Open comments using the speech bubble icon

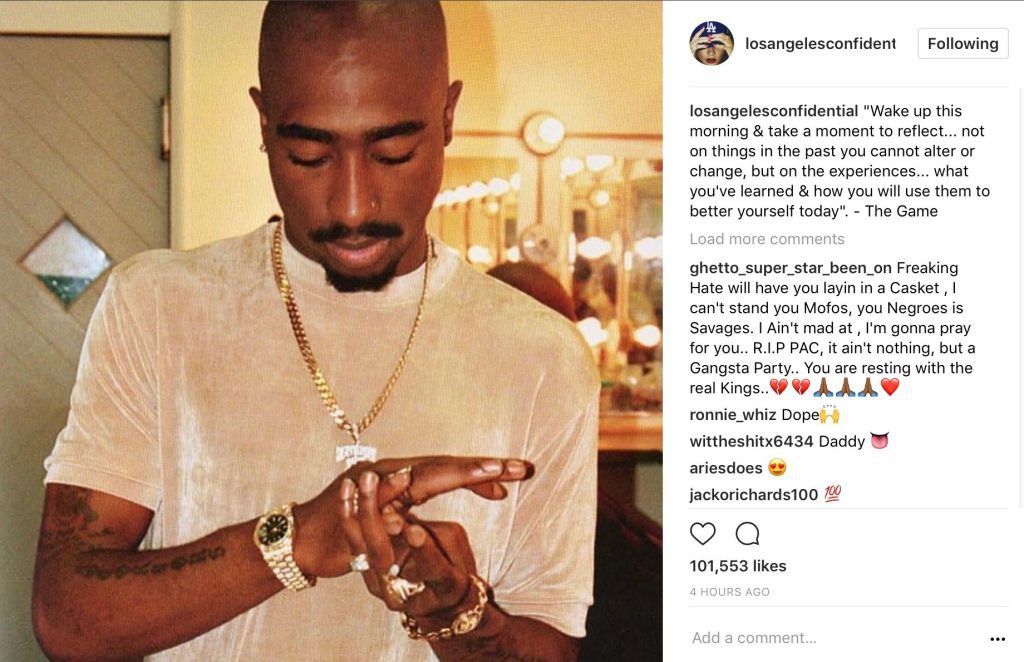coord(747,534)
